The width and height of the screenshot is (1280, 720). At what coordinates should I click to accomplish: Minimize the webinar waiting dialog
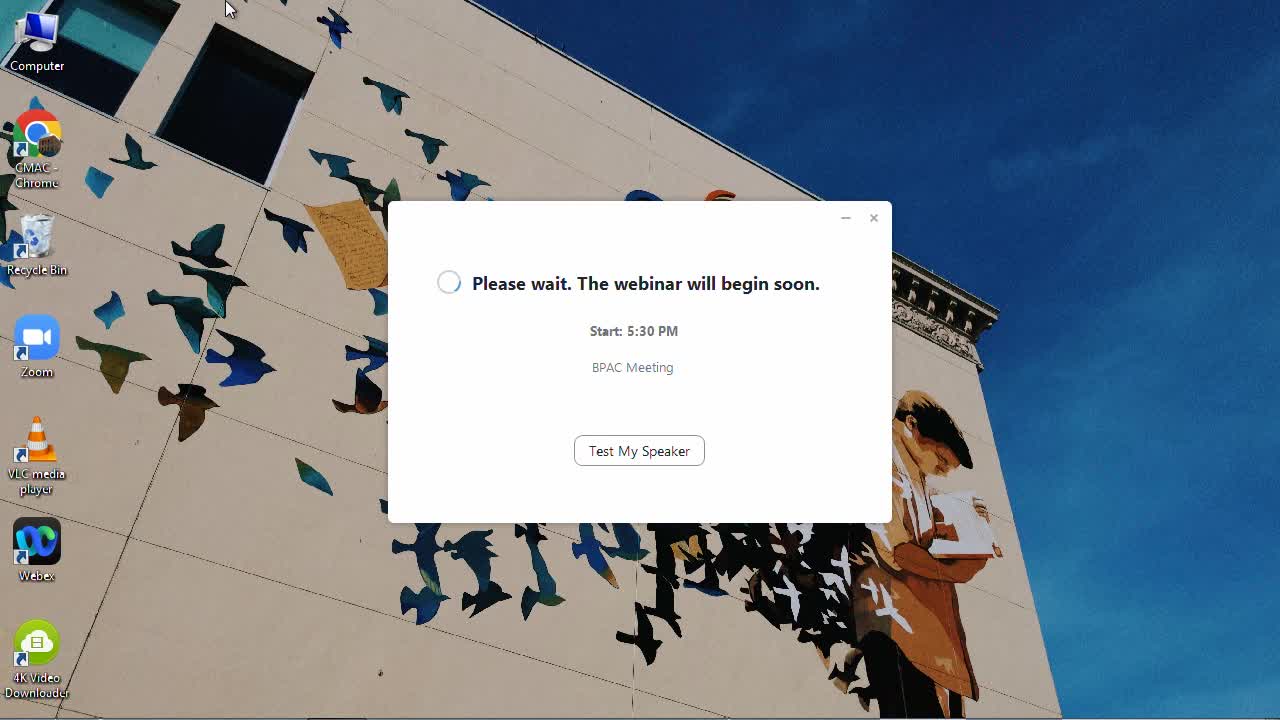point(846,218)
